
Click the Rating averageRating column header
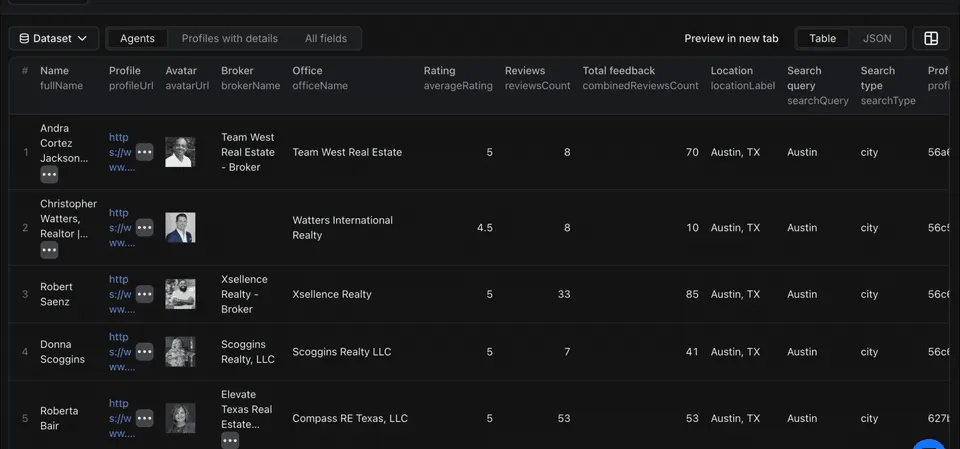pyautogui.click(x=458, y=78)
